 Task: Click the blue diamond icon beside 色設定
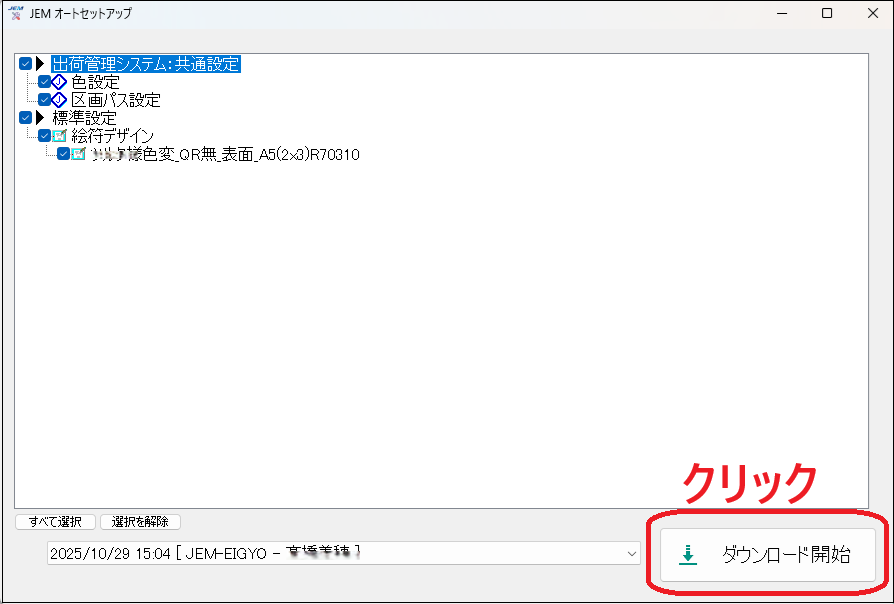pyautogui.click(x=59, y=82)
